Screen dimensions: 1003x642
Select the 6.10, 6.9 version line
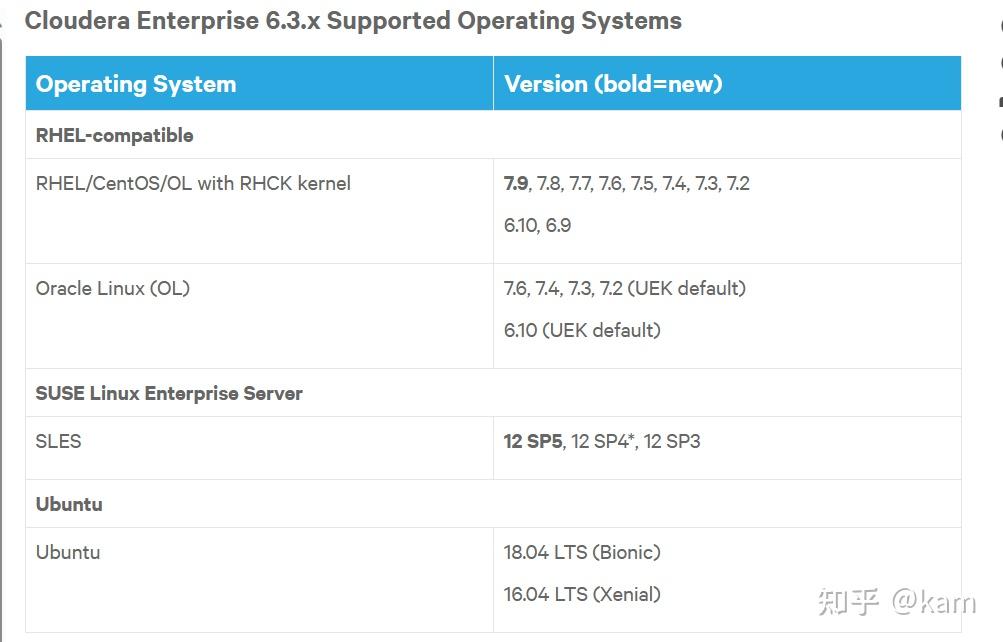pyautogui.click(x=537, y=225)
